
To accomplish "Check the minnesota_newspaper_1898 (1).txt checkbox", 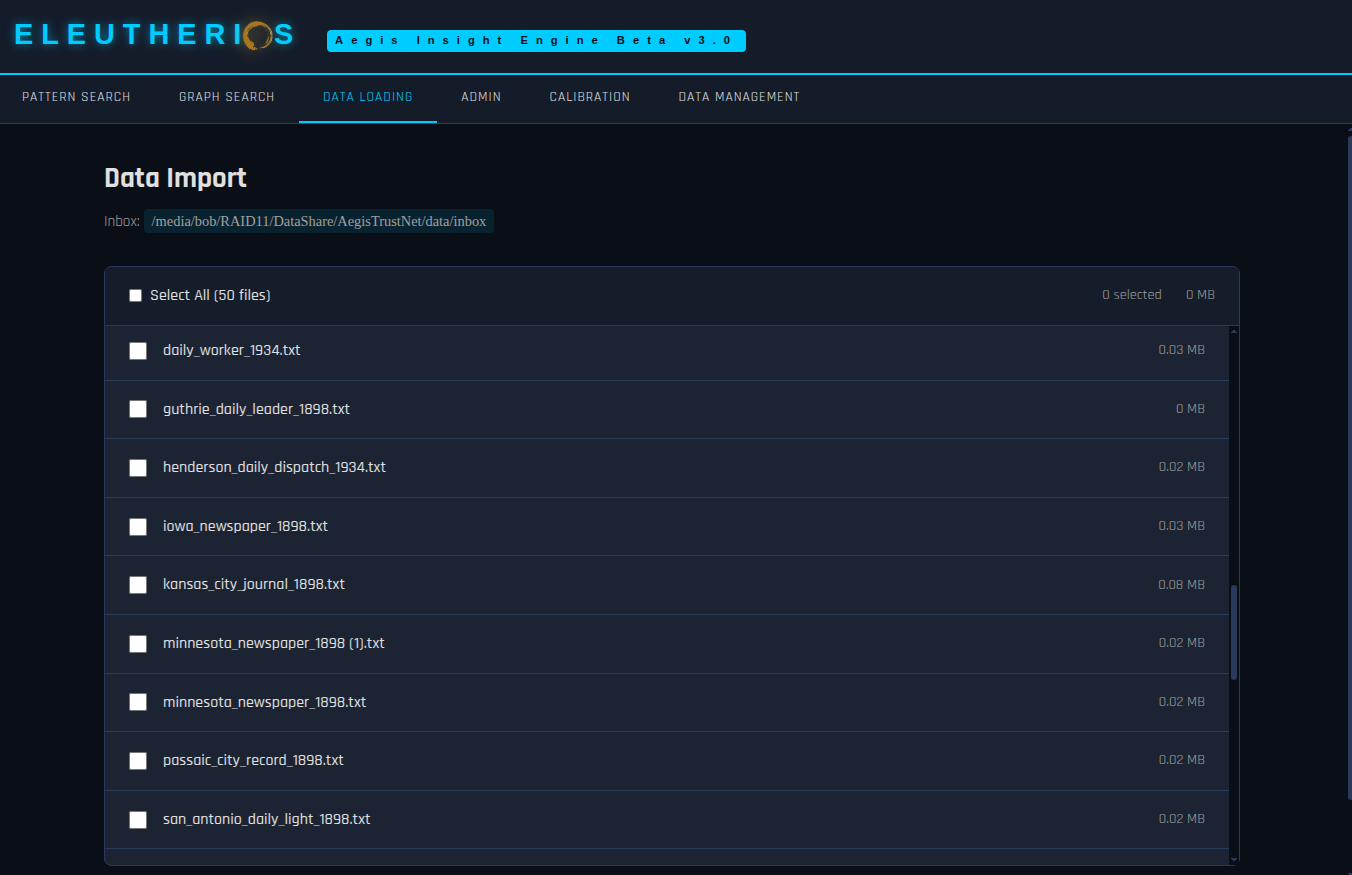I will click(138, 644).
